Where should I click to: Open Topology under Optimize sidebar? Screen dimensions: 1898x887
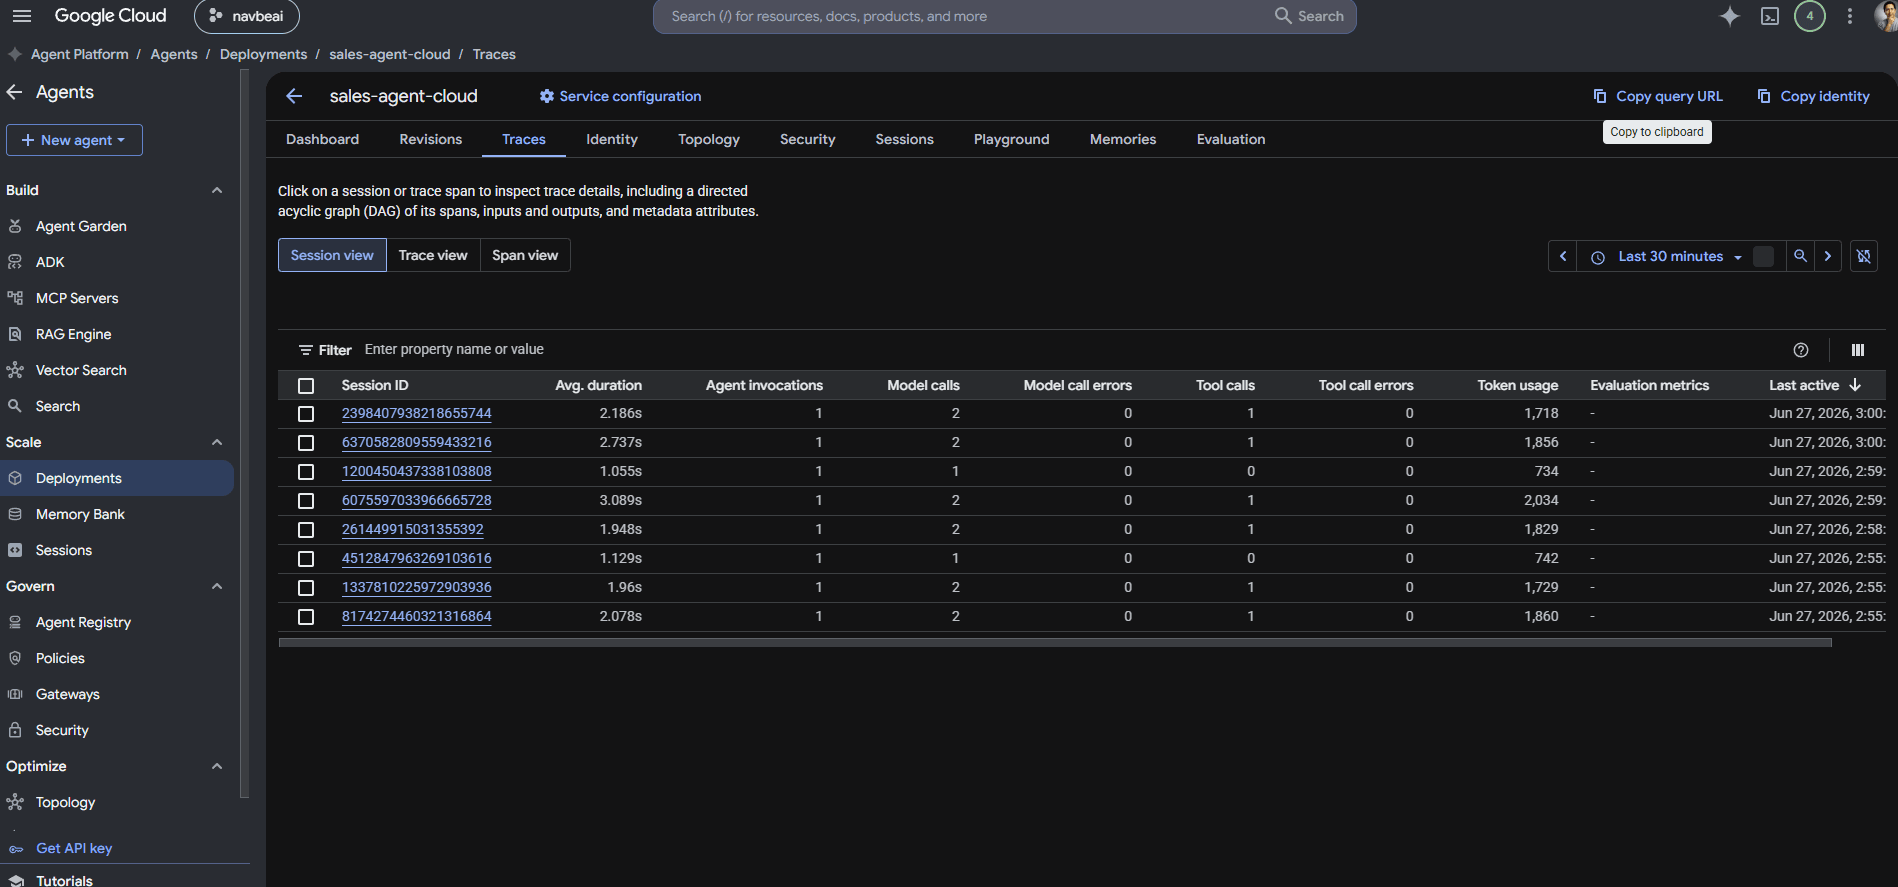click(x=65, y=802)
